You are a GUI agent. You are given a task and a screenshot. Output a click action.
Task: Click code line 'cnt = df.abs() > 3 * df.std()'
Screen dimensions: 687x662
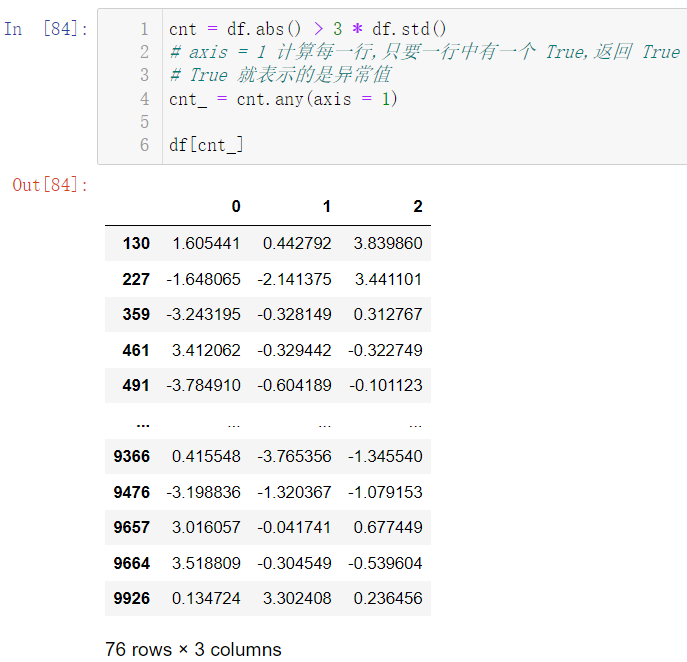(308, 29)
